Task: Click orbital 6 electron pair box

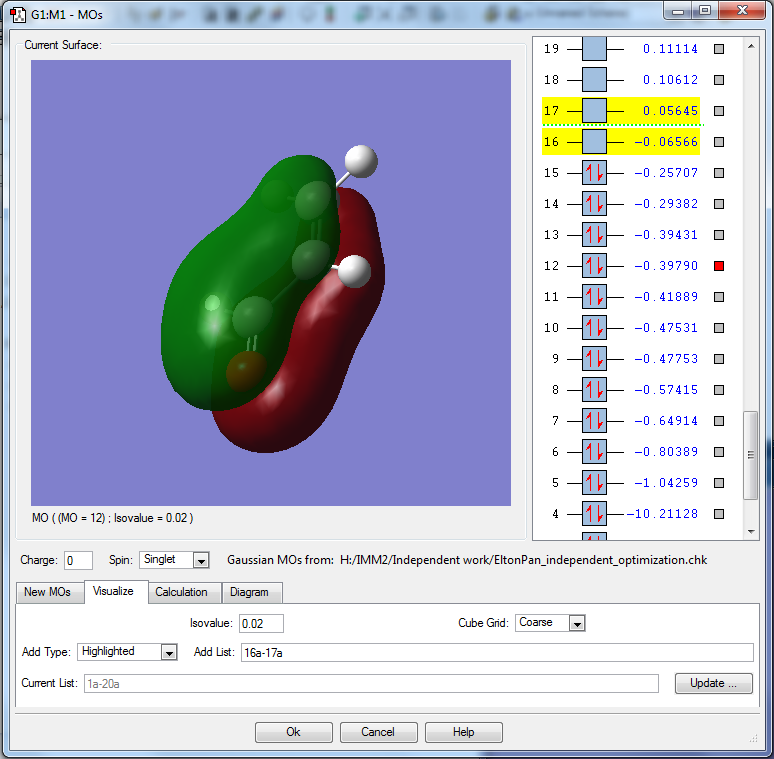Action: click(594, 452)
